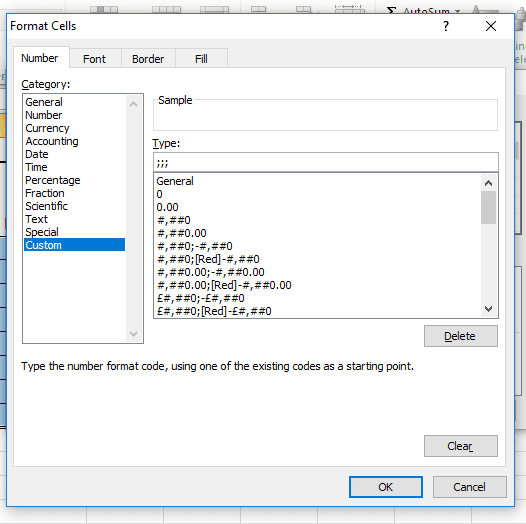Go to the Fill tab
Viewport: 526px width, 524px height.
[201, 59]
